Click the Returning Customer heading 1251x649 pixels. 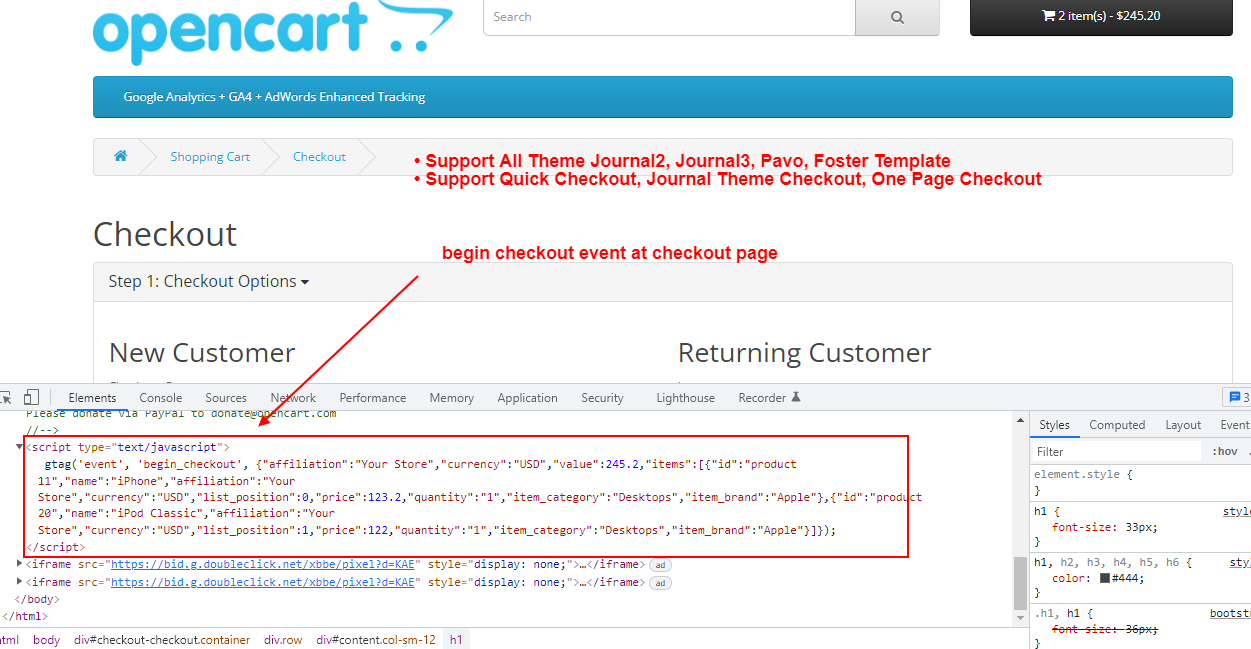(804, 353)
